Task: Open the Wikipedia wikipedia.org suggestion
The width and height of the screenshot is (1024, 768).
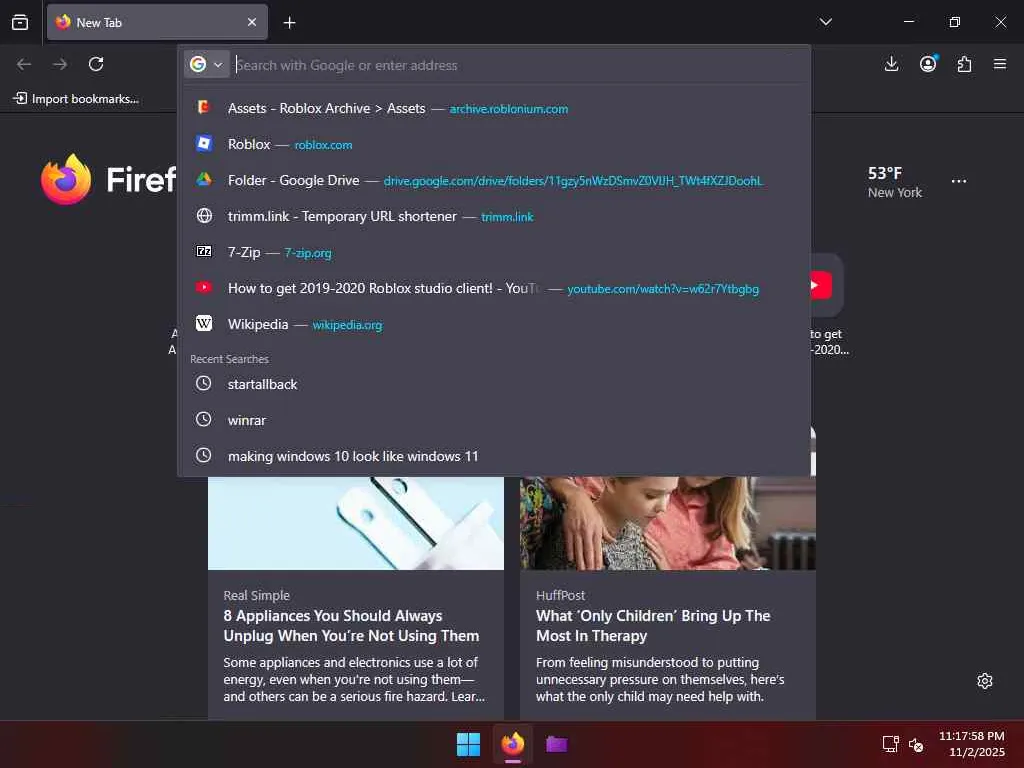Action: 494,324
